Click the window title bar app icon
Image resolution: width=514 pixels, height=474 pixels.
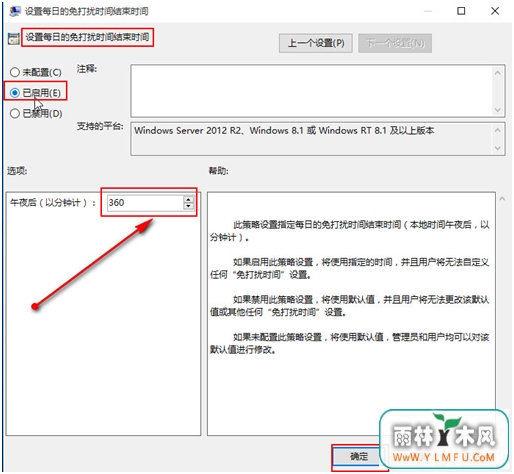(15, 11)
